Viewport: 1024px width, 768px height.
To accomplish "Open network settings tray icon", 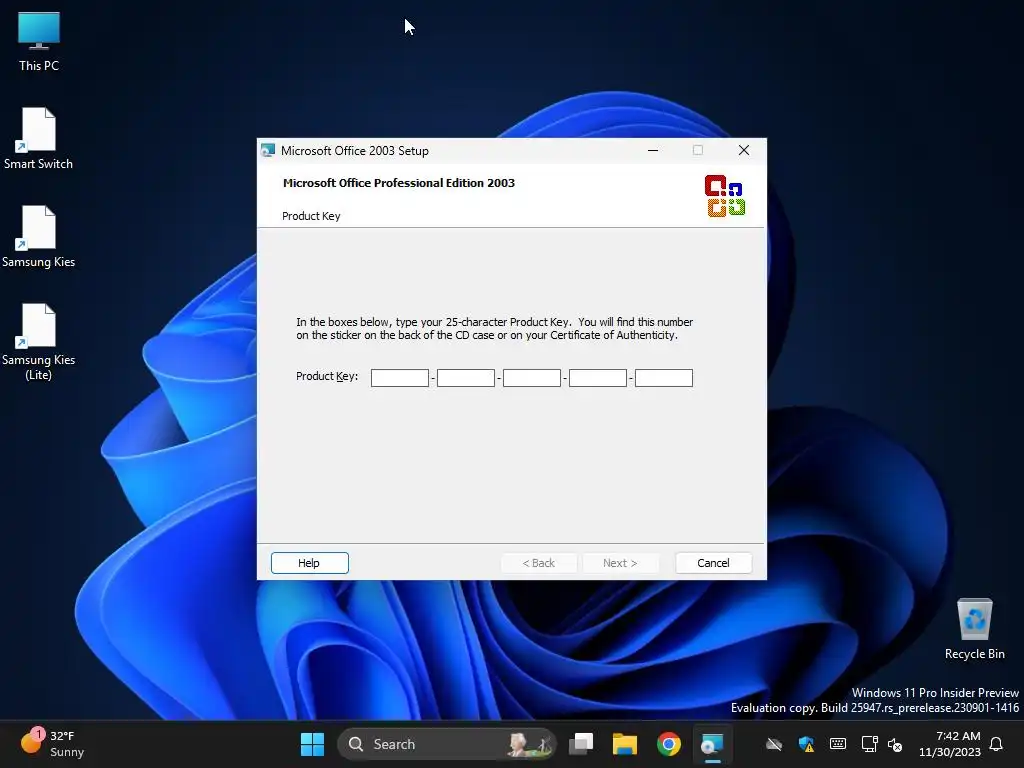I will (x=869, y=744).
